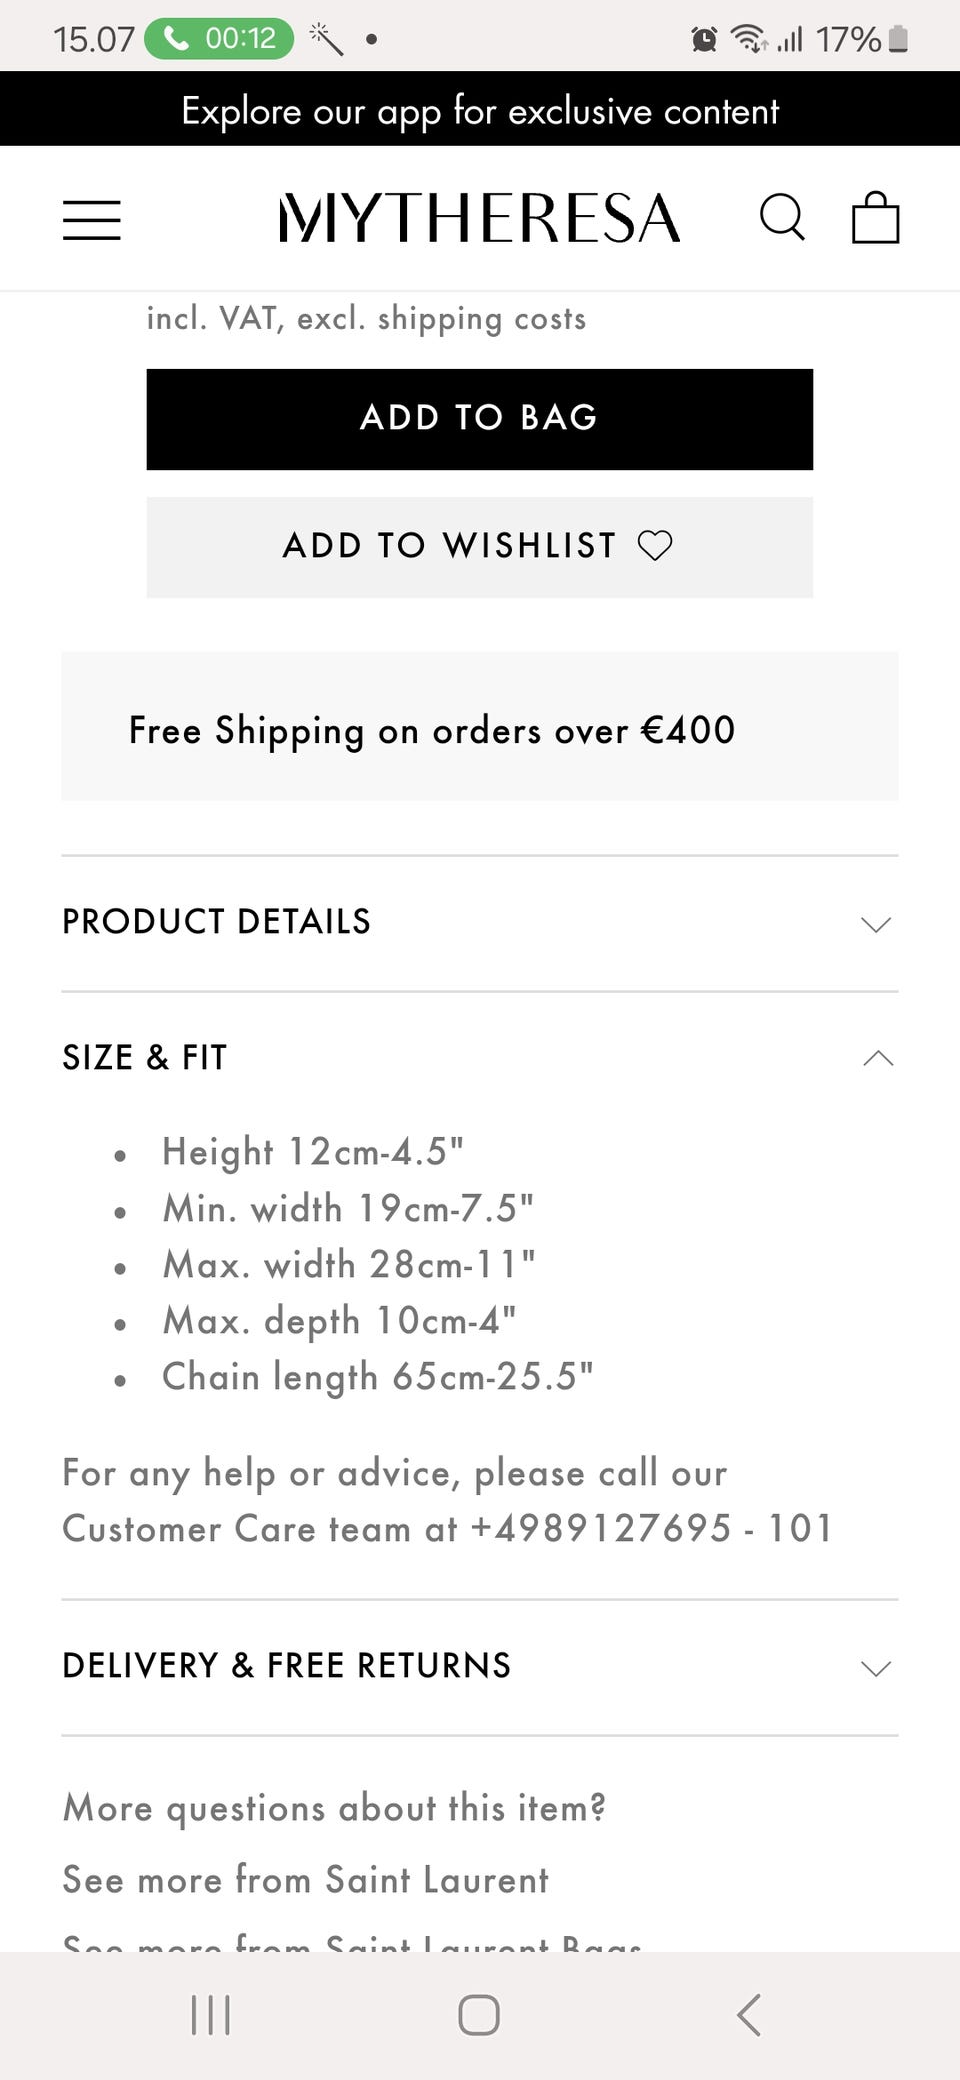Tap the Size & Fit heading
Viewport: 960px width, 2080px height.
[145, 1058]
